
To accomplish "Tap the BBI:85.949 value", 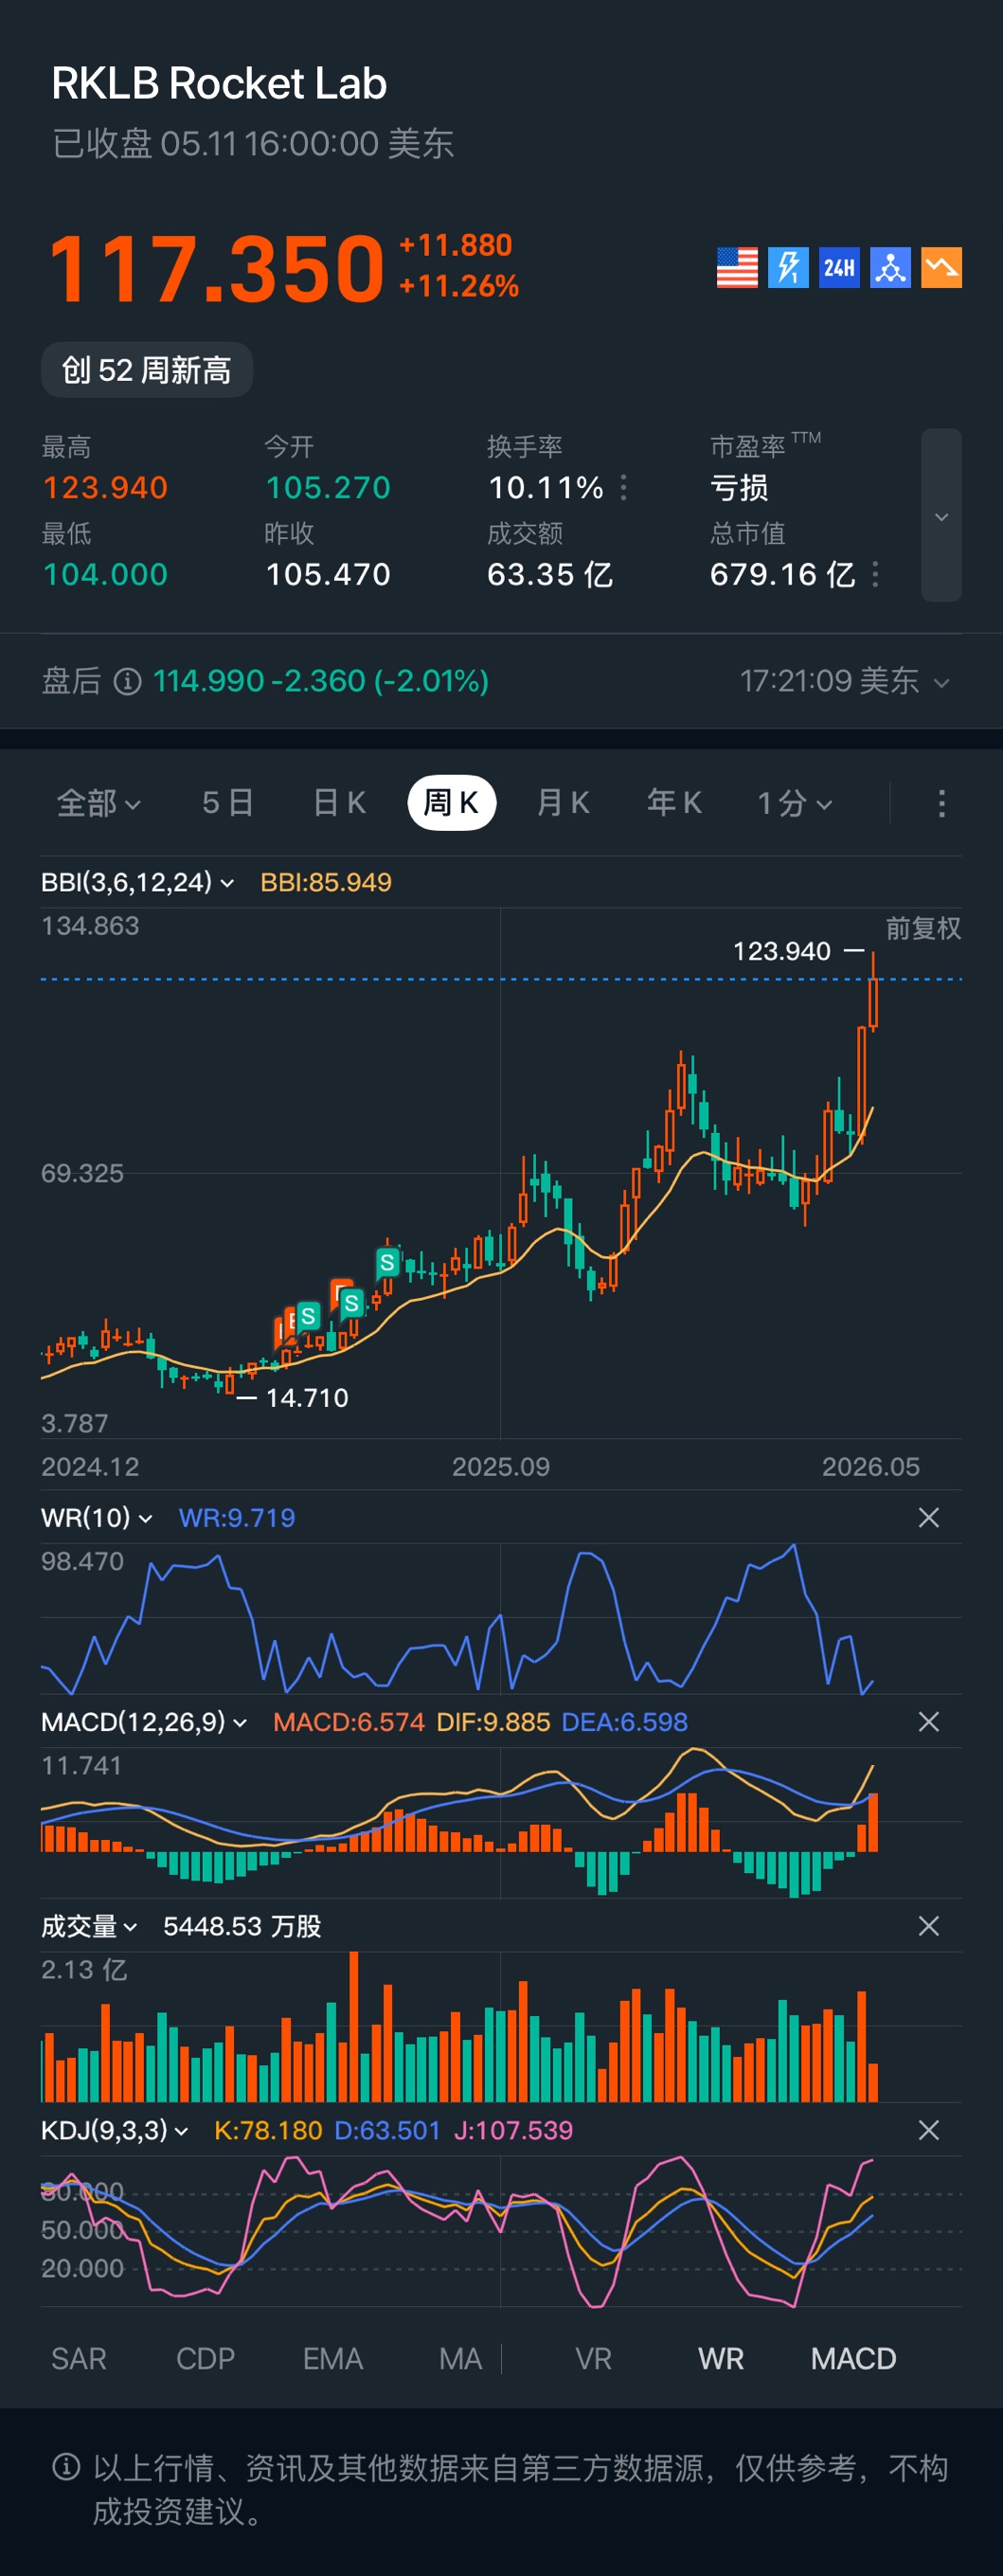I will click(x=326, y=882).
